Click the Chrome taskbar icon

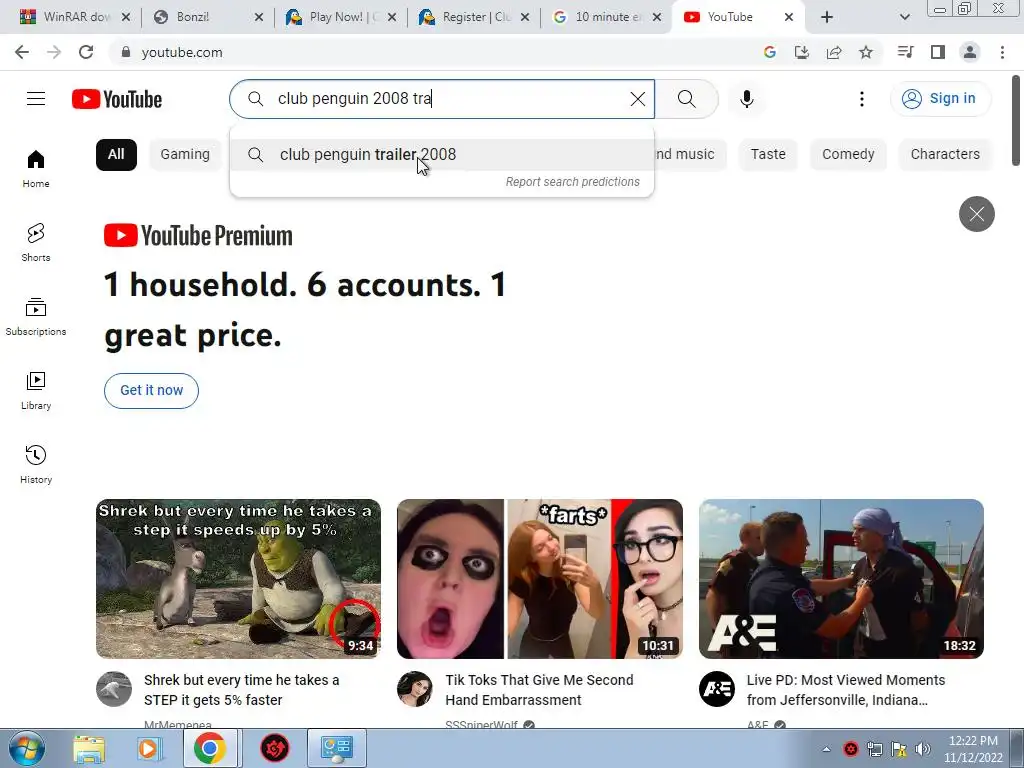[210, 748]
